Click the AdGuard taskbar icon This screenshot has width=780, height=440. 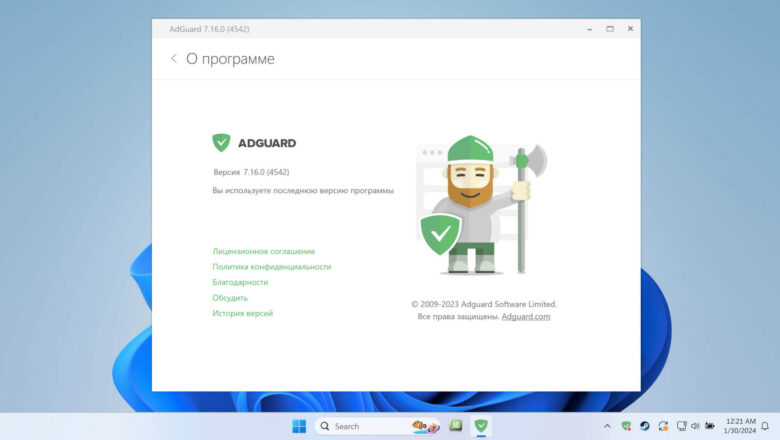[x=481, y=426]
